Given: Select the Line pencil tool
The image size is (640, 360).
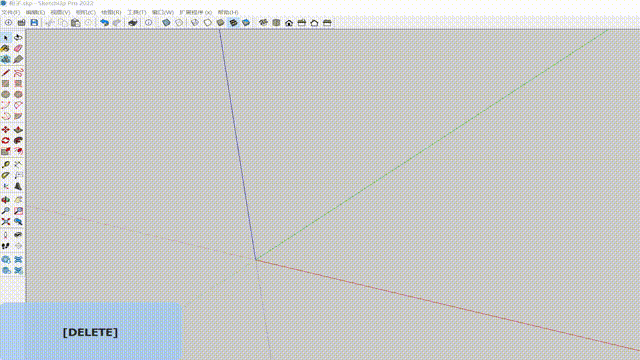Looking at the screenshot, I should [x=6, y=73].
